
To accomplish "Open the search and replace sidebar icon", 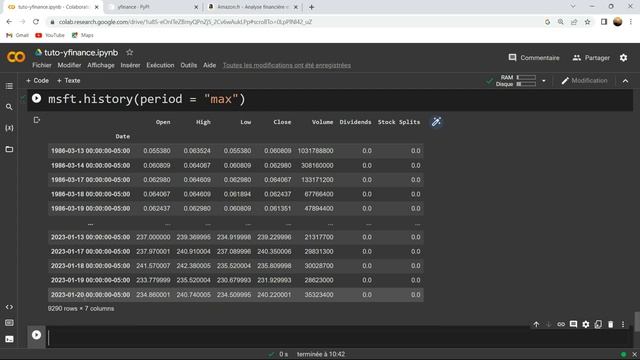I will [x=9, y=107].
